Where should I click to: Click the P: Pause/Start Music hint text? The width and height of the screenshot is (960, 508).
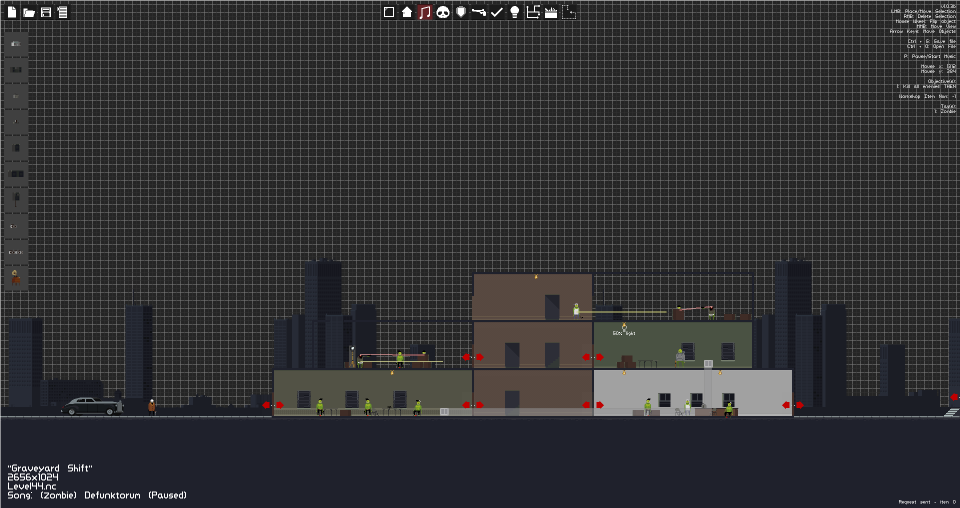click(x=929, y=56)
